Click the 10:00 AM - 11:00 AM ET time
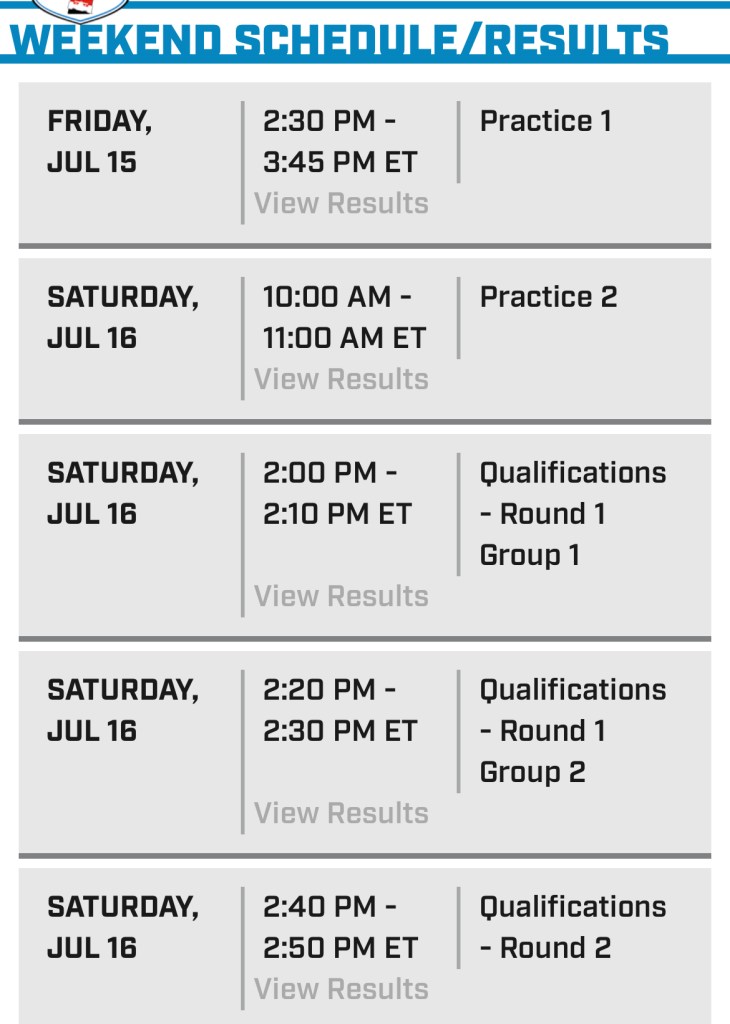Screen dimensions: 730x1024 343,317
